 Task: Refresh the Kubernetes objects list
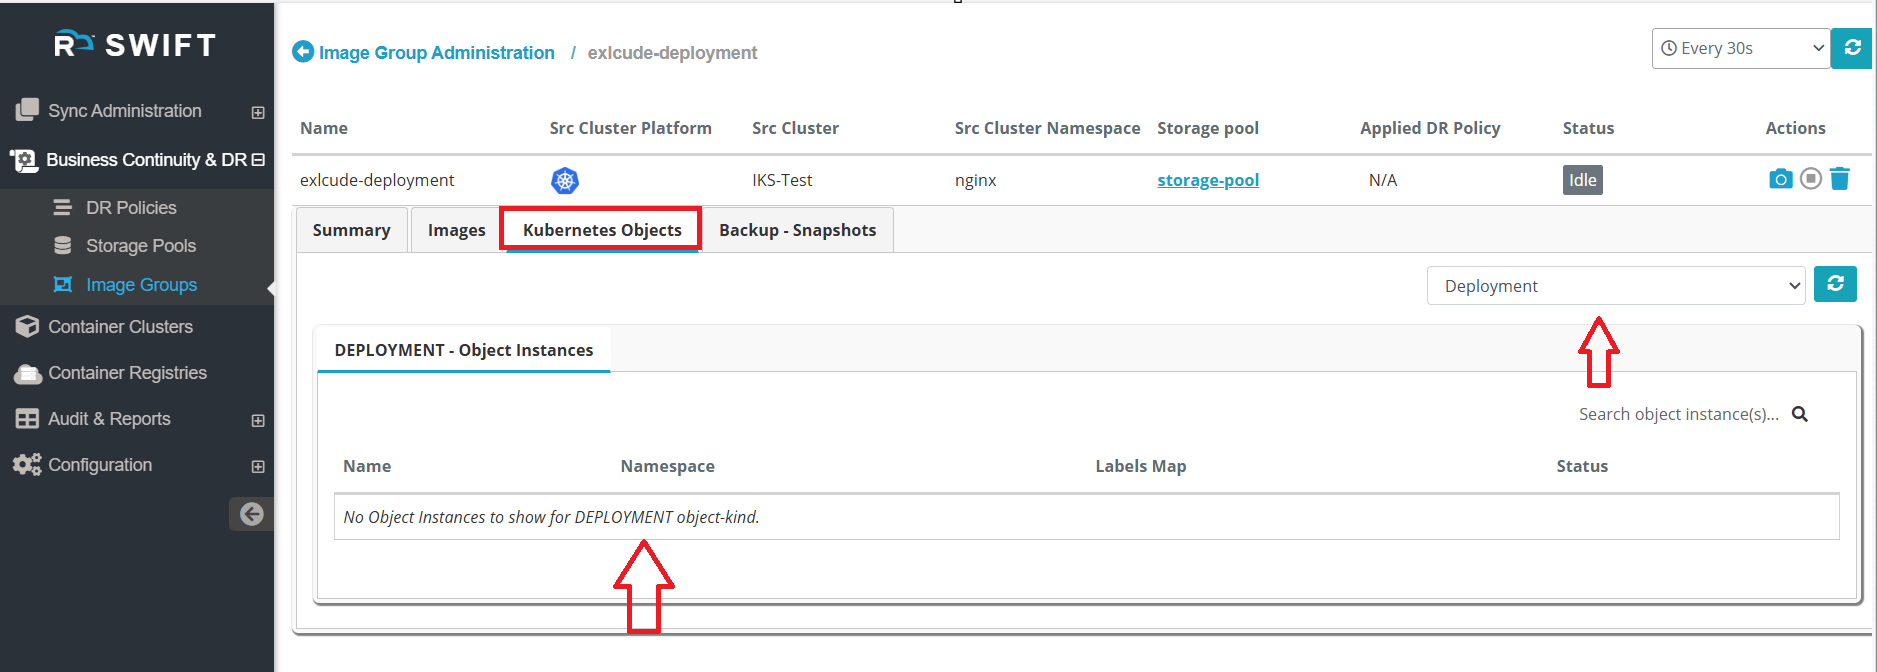(x=1835, y=284)
